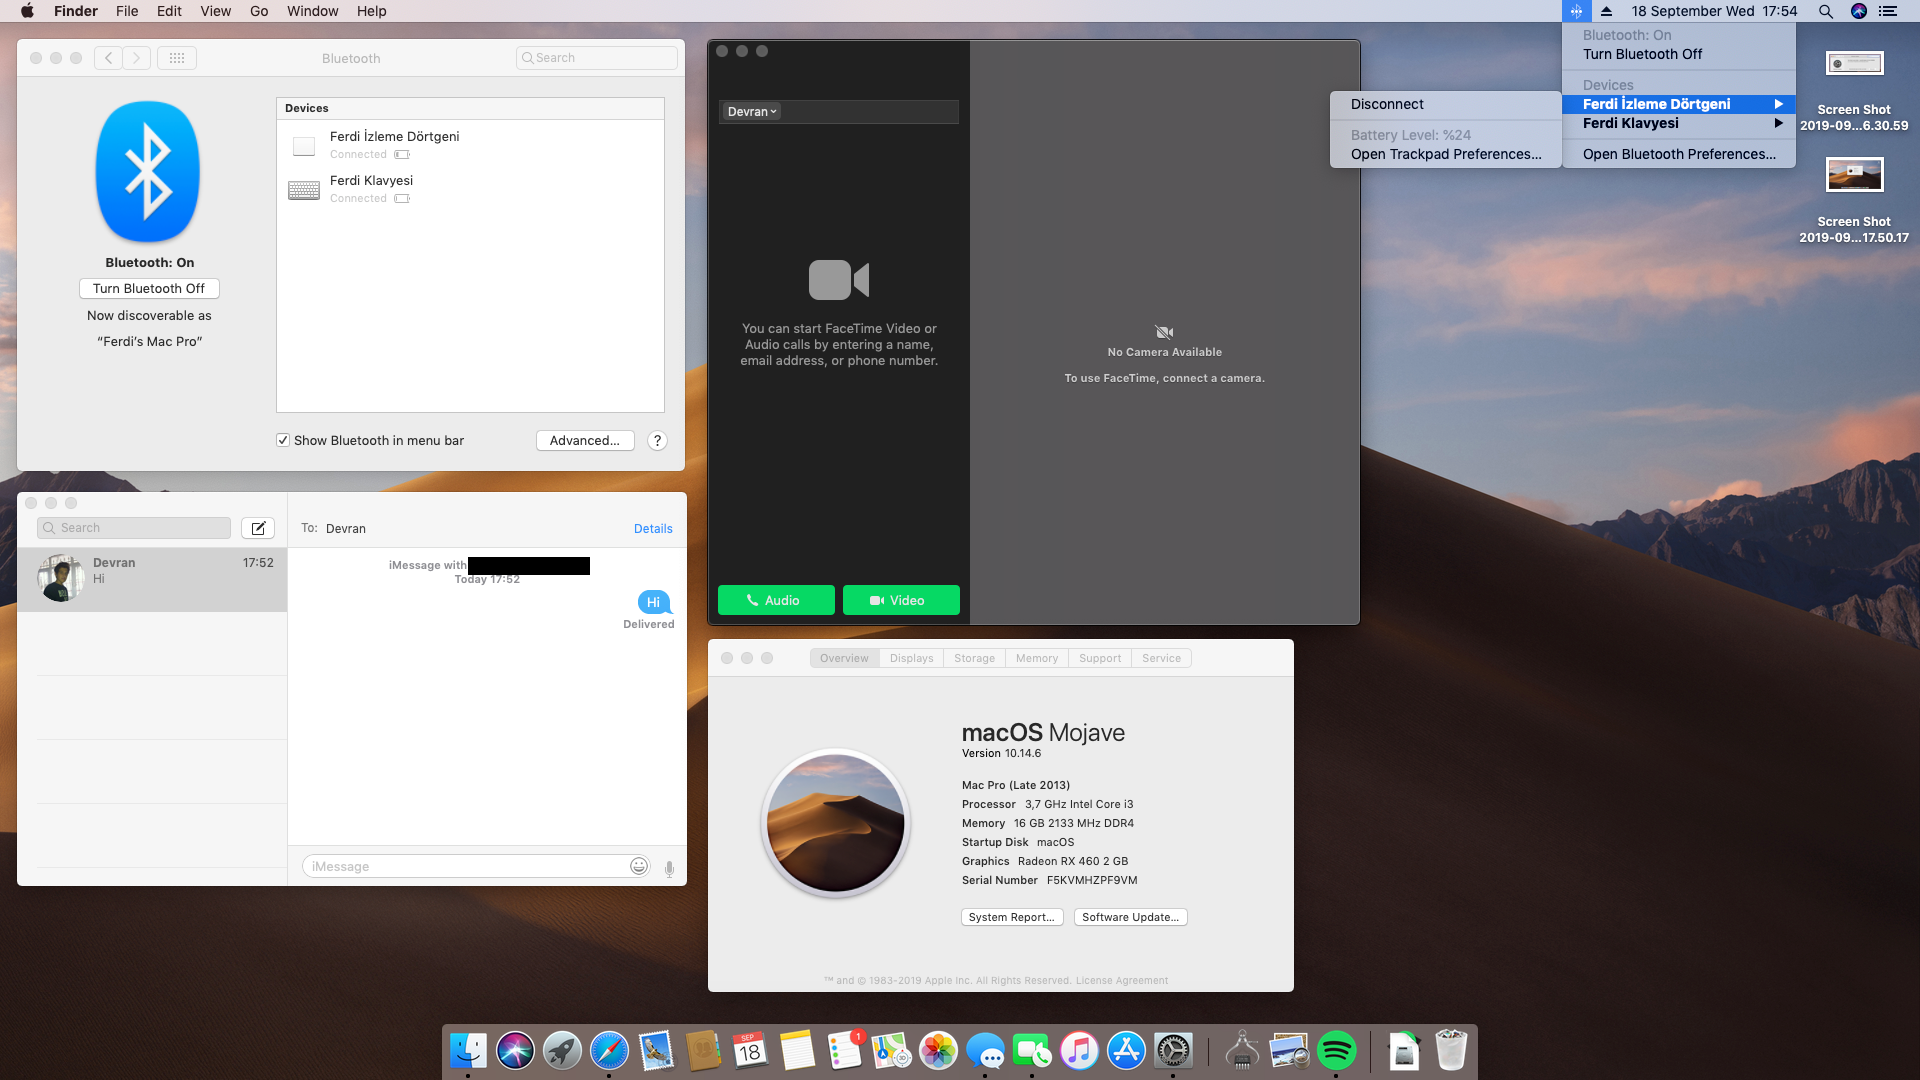The height and width of the screenshot is (1080, 1920).
Task: Open Siri icon in menu bar
Action: [1859, 11]
